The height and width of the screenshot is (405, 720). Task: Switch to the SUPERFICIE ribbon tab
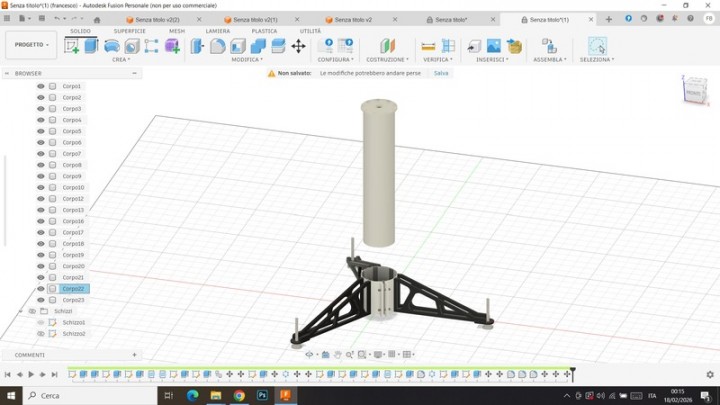coord(129,31)
